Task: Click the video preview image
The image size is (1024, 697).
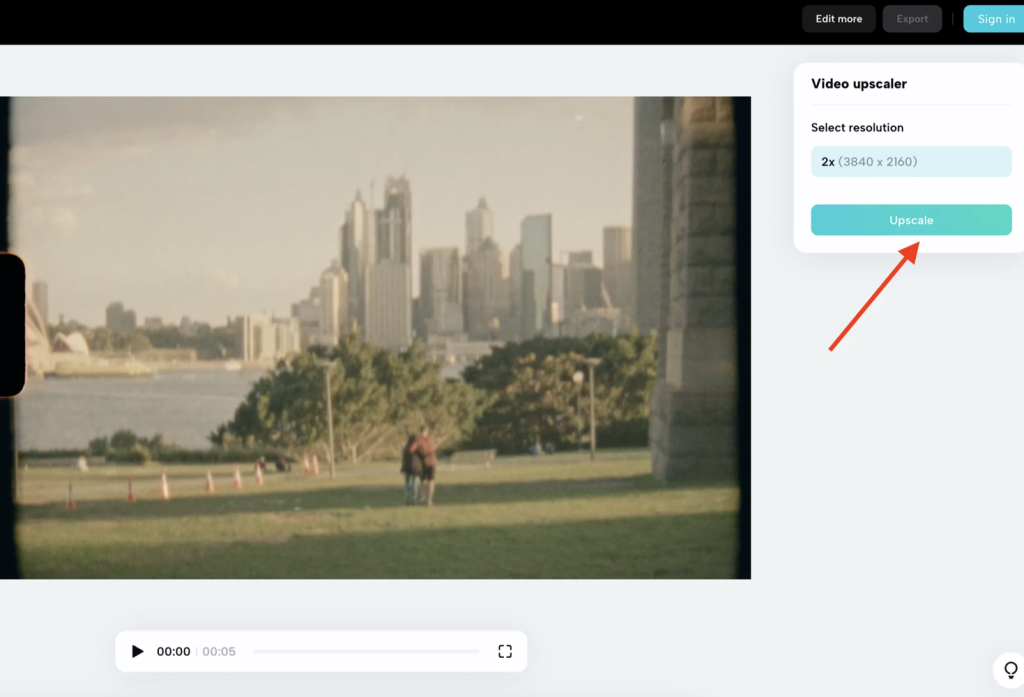Action: [375, 337]
